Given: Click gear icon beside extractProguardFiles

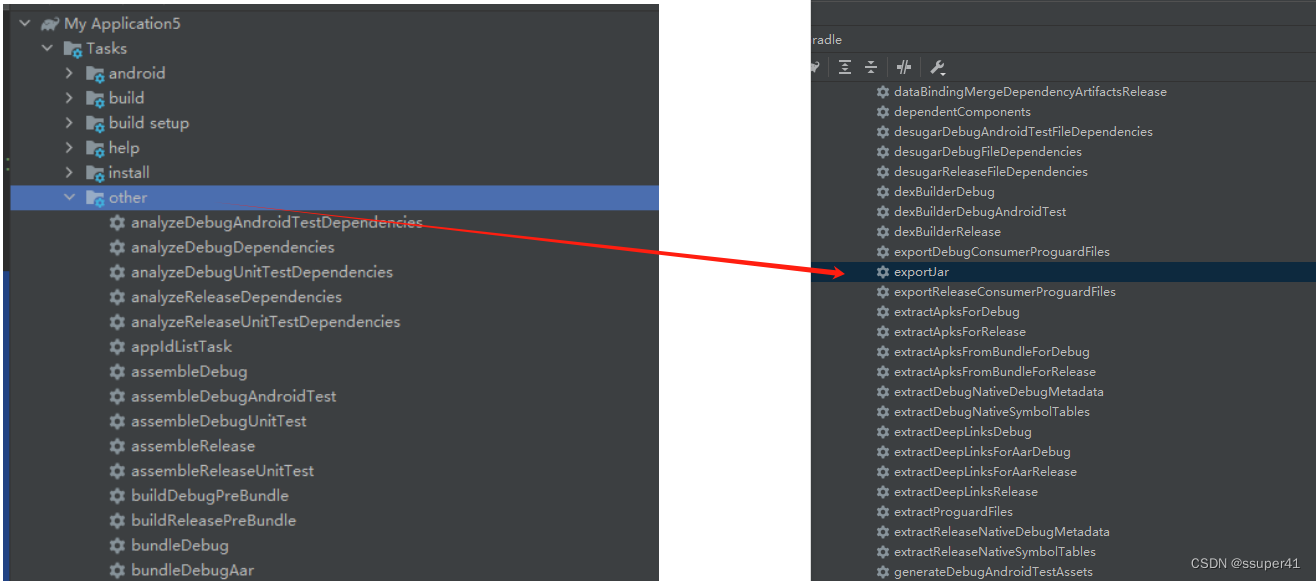Looking at the screenshot, I should (x=883, y=512).
